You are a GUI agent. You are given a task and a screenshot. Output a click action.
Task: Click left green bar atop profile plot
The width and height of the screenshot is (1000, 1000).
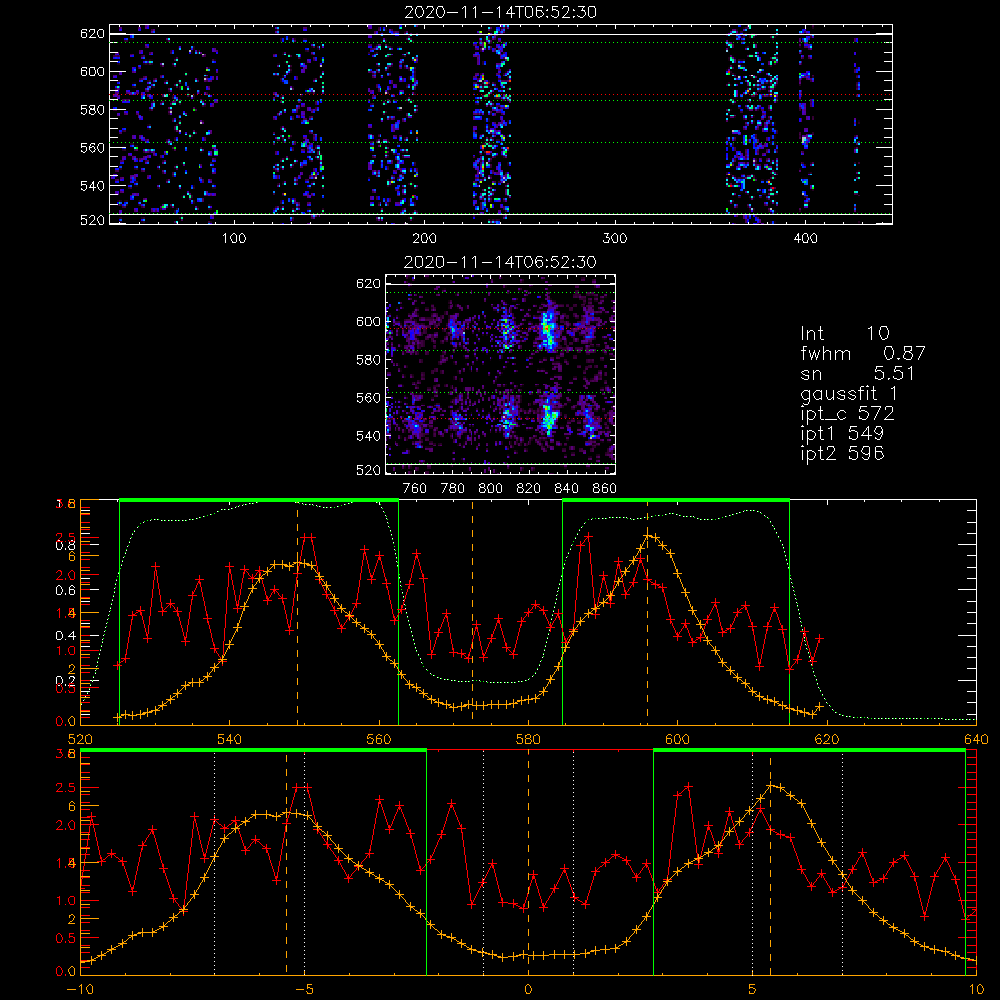tap(259, 500)
